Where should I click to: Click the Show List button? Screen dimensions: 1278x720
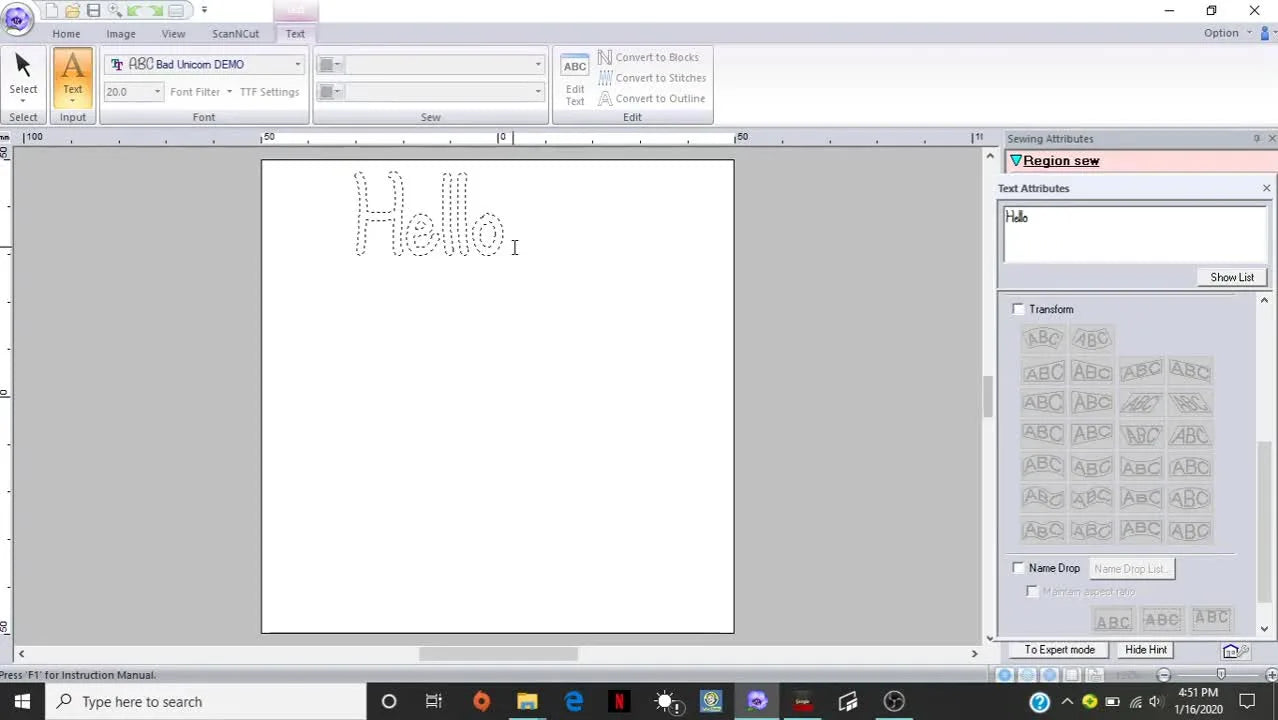click(1231, 277)
